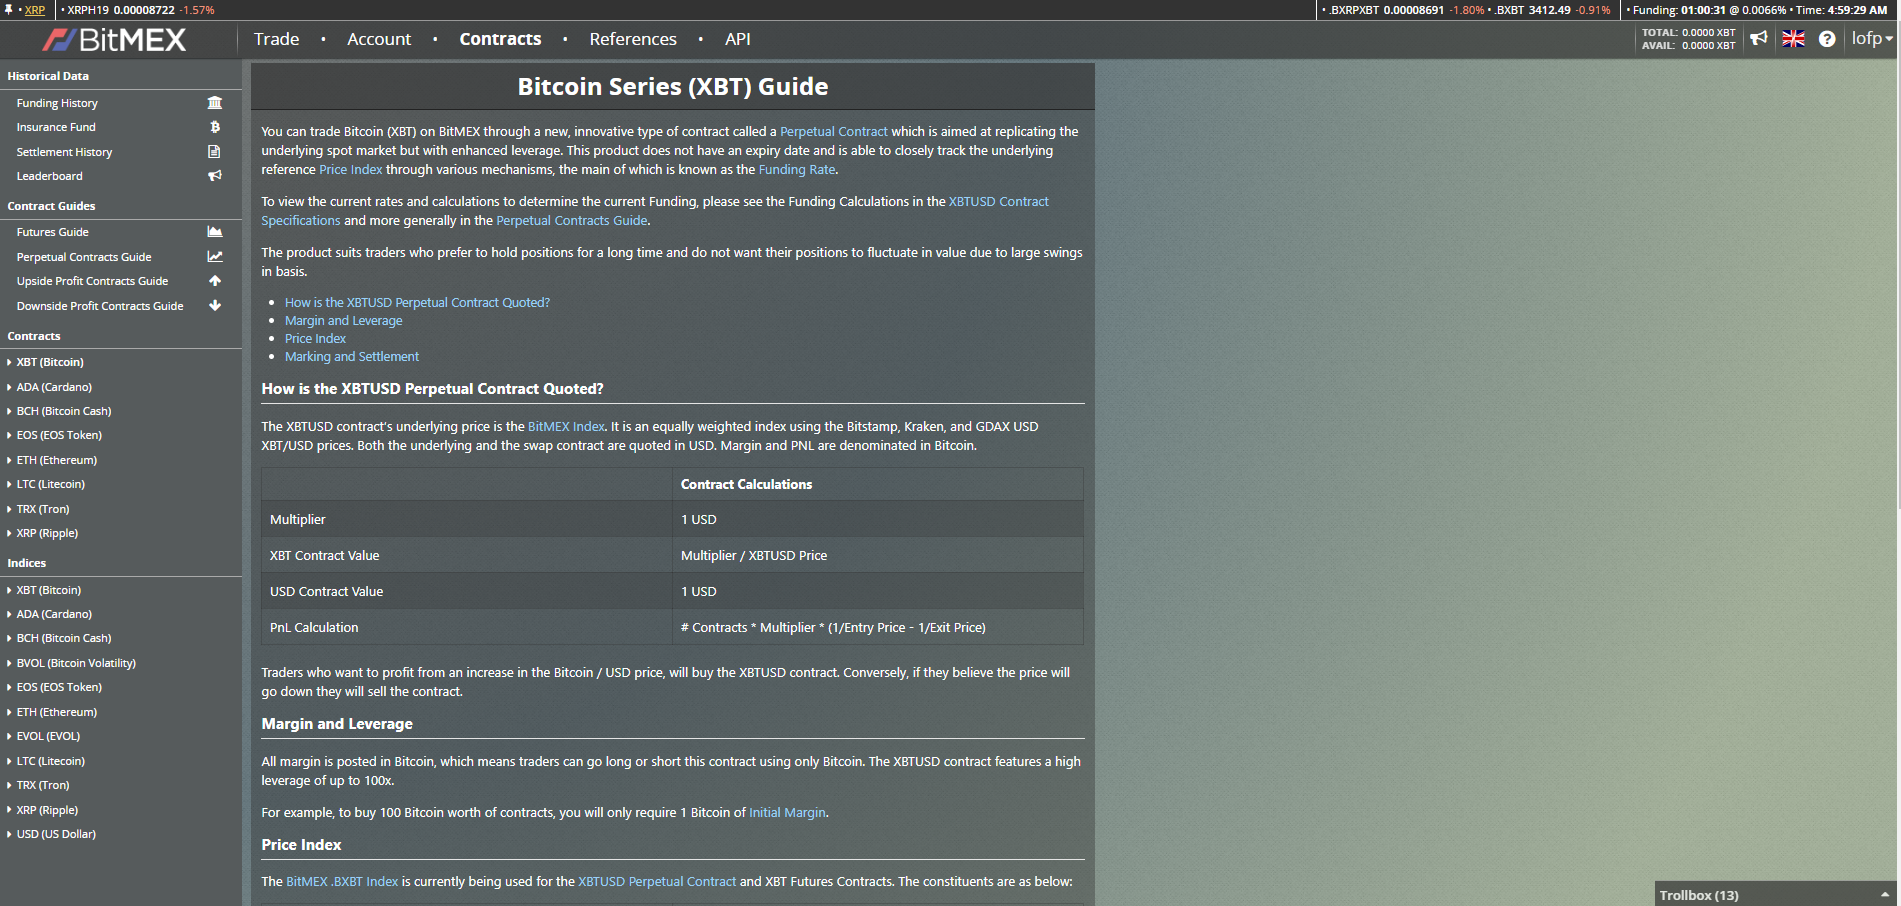Image resolution: width=1901 pixels, height=906 pixels.
Task: Open help question mark icon
Action: (1827, 39)
